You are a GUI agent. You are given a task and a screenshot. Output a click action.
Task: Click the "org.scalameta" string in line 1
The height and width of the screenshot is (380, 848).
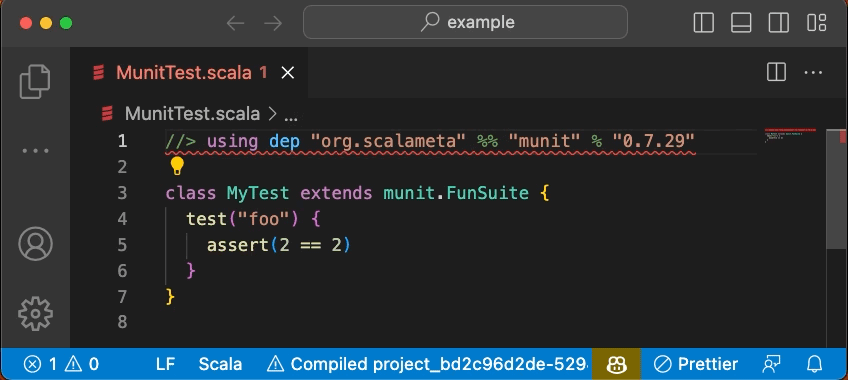point(388,142)
